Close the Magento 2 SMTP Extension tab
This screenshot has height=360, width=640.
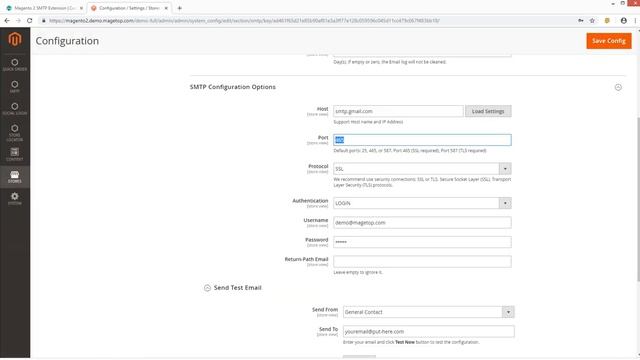pos(81,8)
